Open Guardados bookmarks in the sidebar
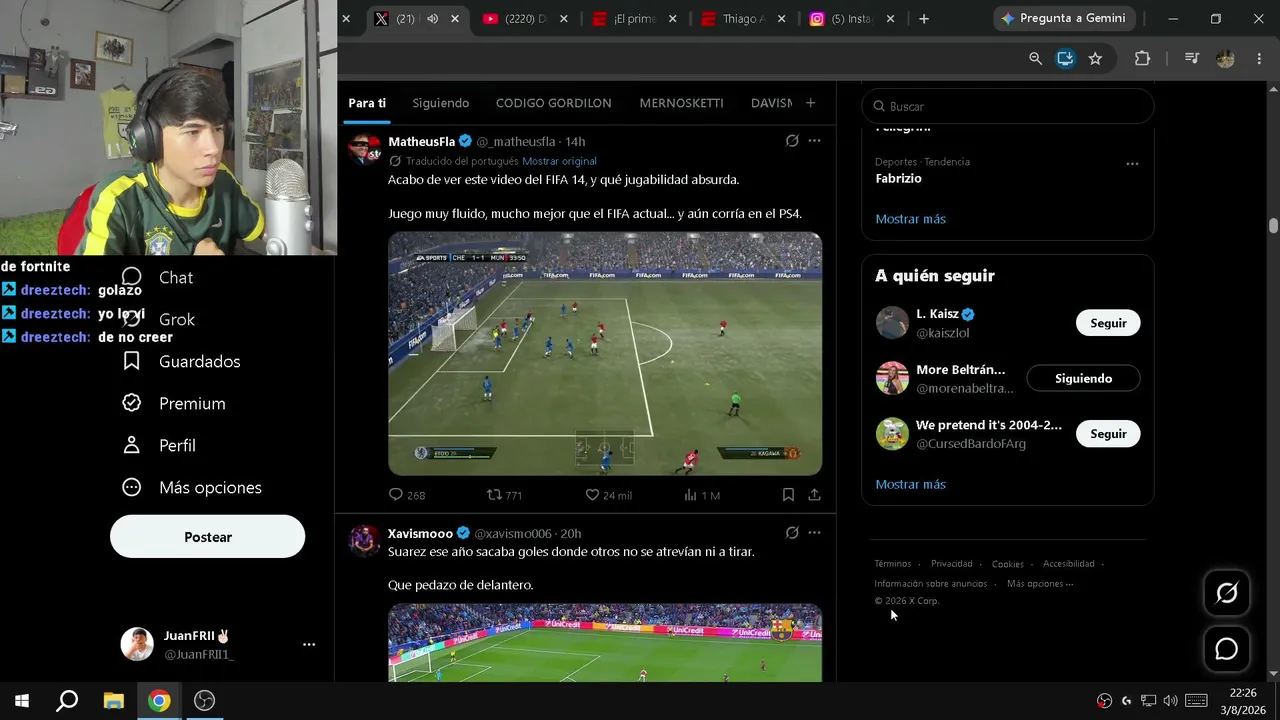Screen dimensions: 1280x720 tap(181, 361)
